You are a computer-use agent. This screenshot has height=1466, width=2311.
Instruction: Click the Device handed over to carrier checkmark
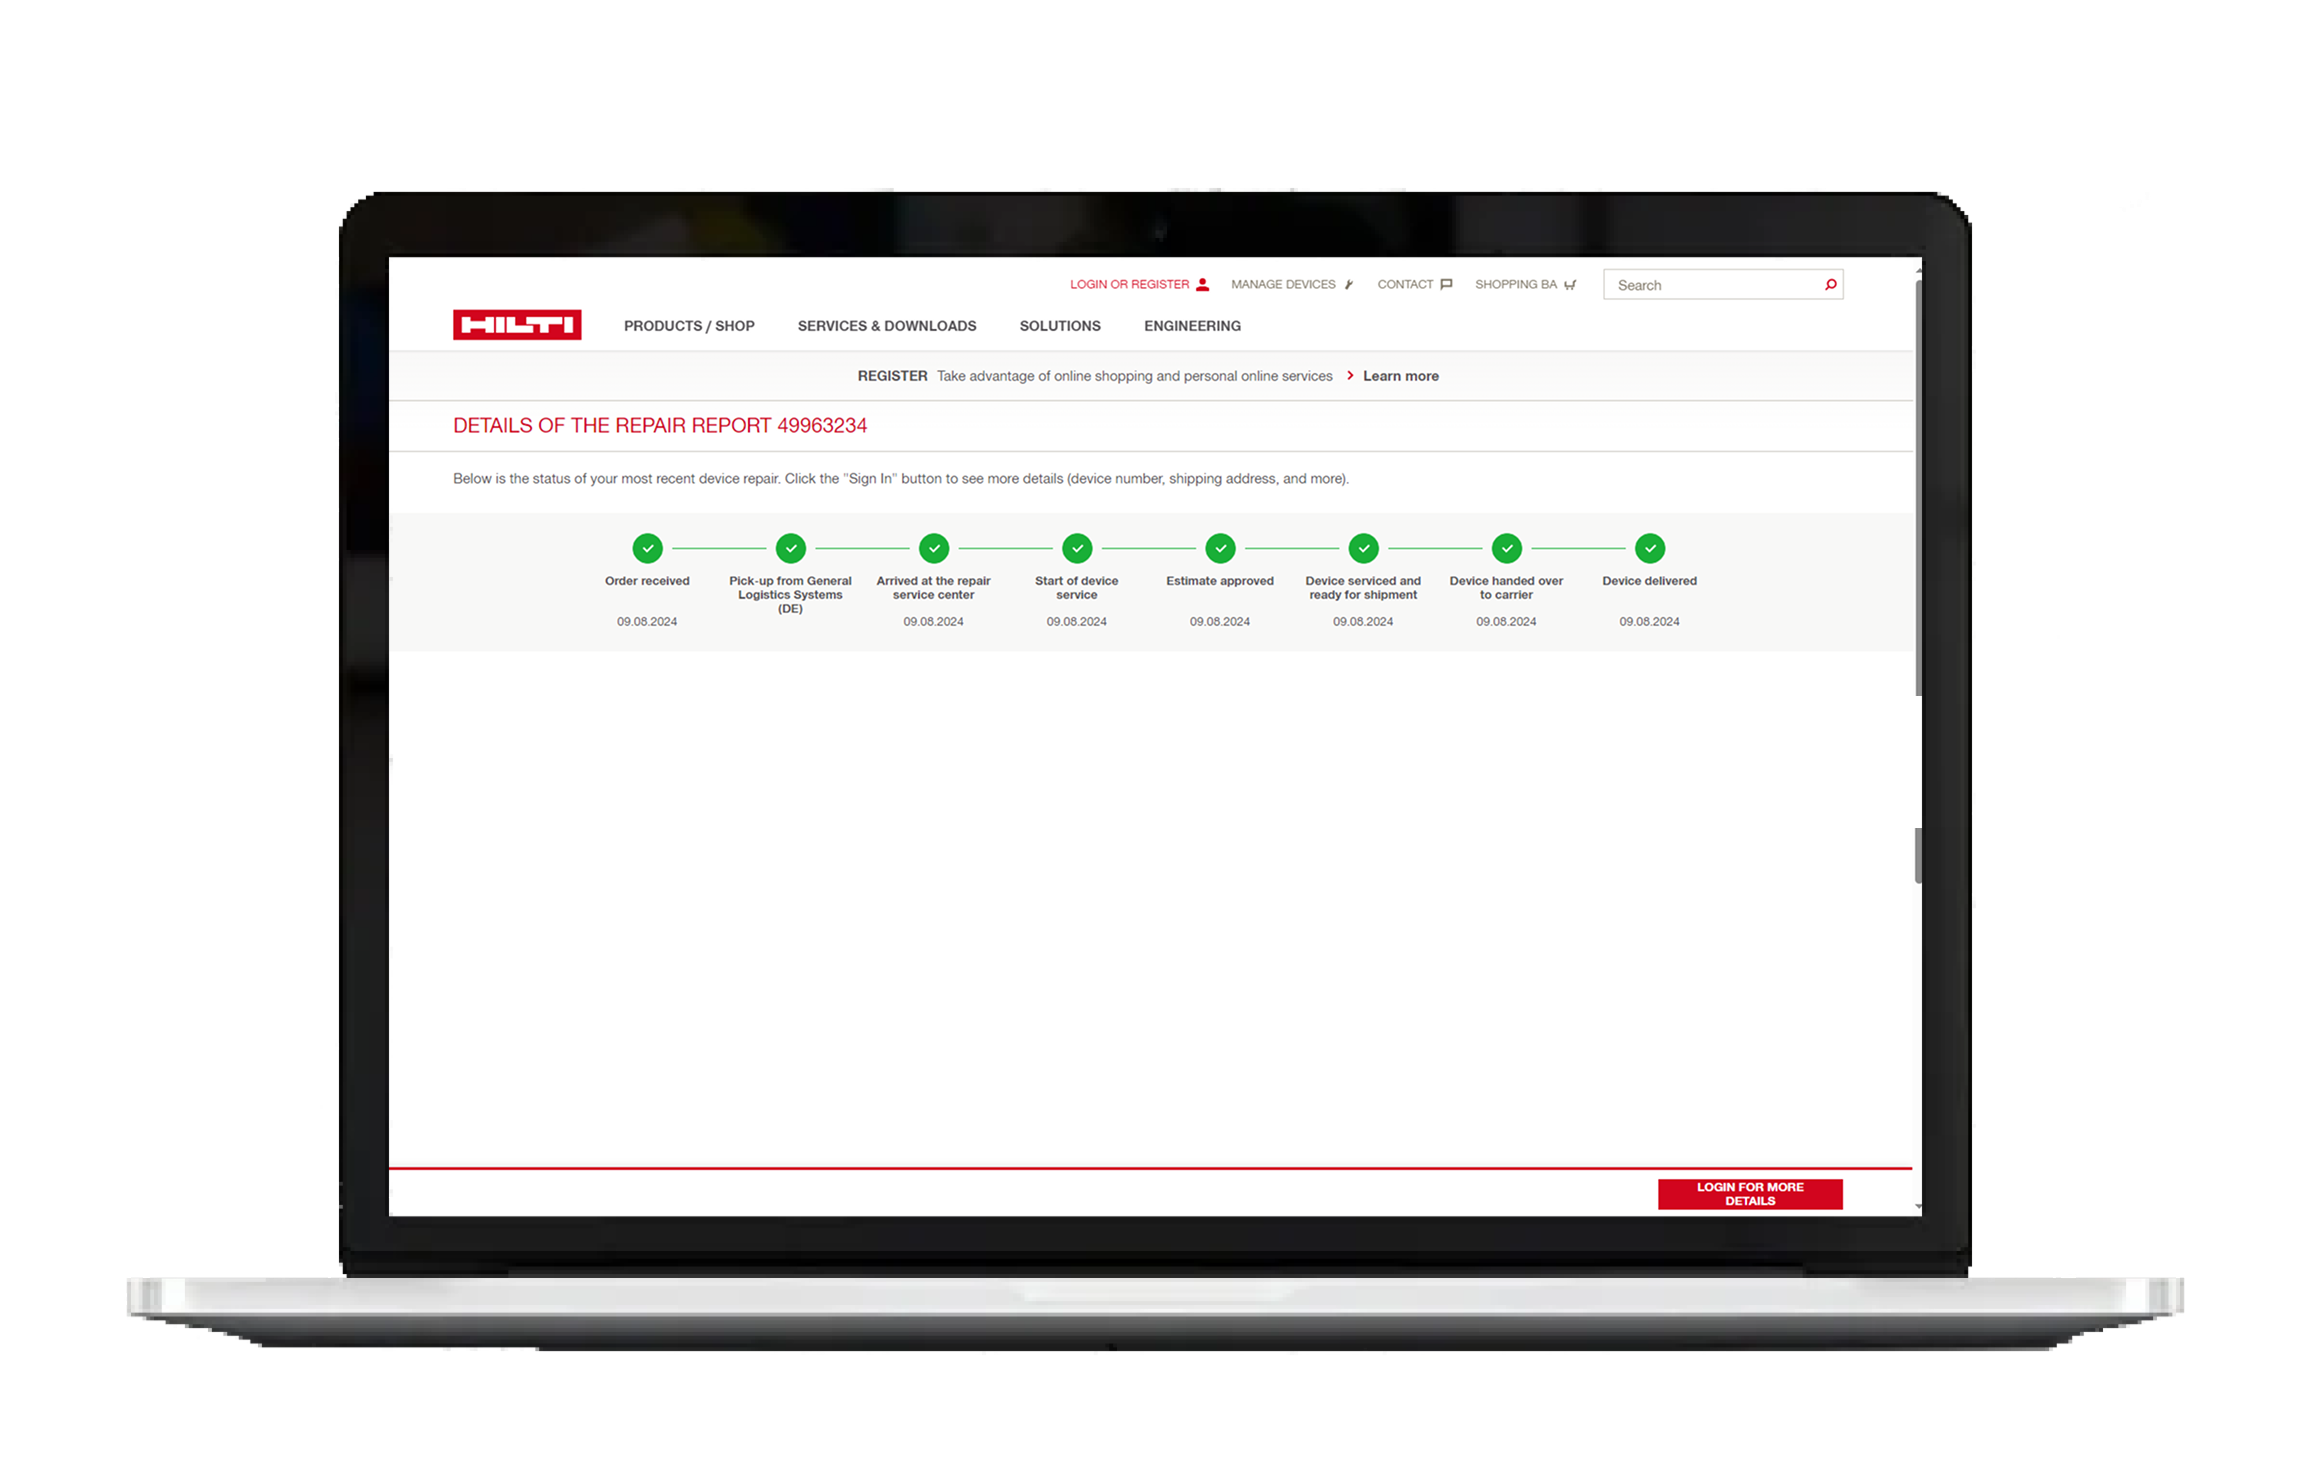tap(1506, 548)
